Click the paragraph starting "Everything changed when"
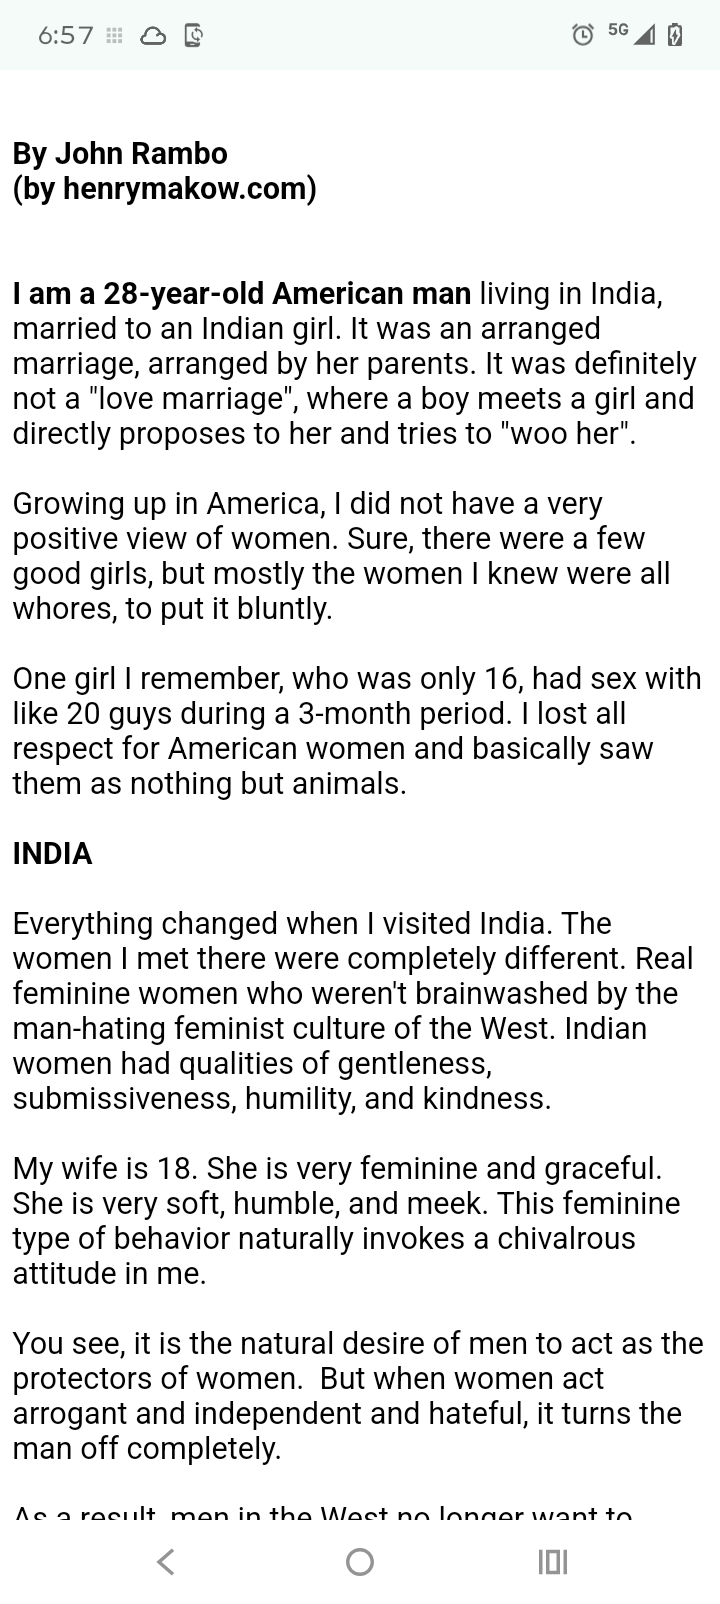 [x=350, y=1010]
